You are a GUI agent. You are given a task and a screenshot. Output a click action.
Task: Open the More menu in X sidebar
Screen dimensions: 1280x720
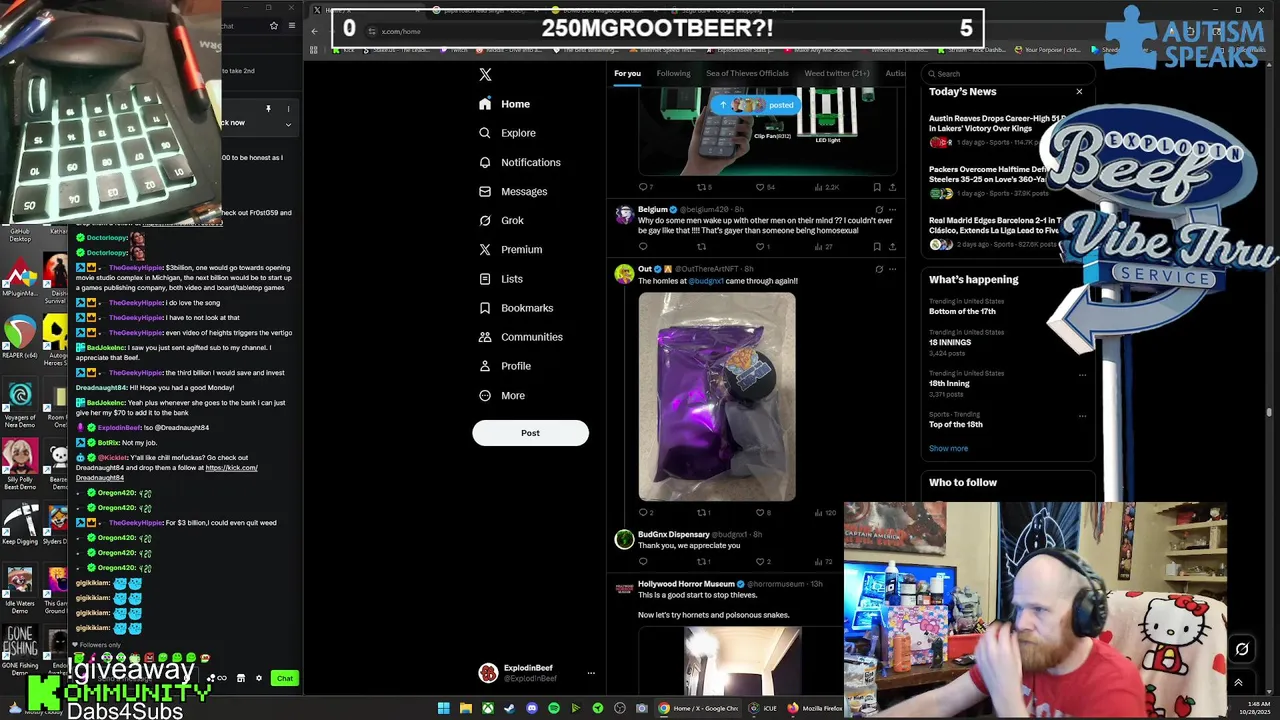pos(501,395)
